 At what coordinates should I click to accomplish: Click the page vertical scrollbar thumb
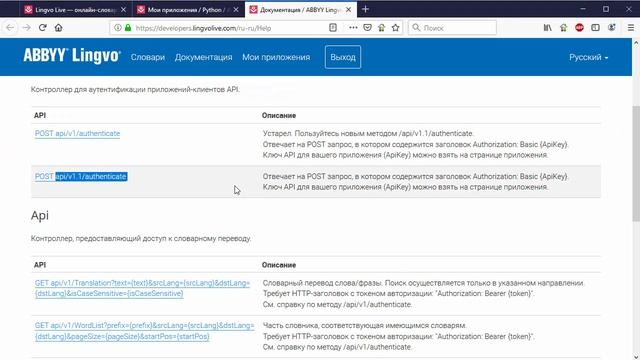636,163
